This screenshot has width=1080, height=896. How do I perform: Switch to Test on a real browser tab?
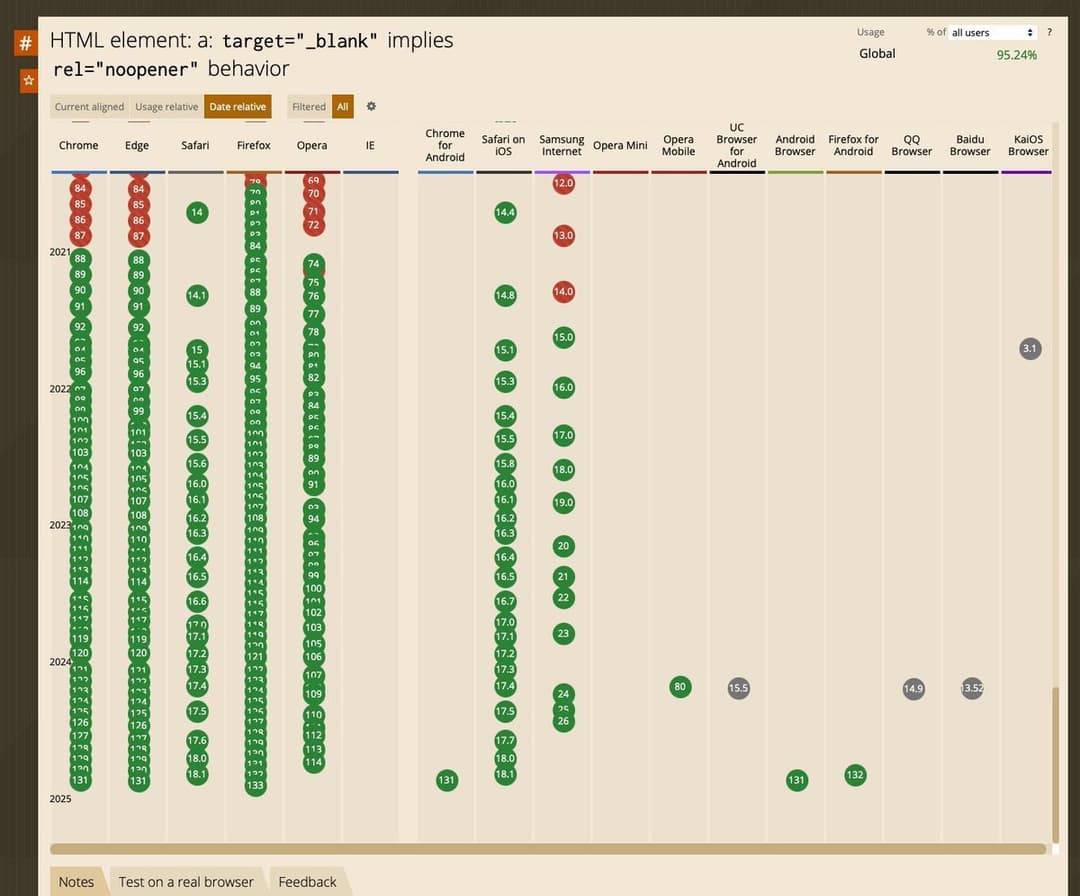coord(186,882)
